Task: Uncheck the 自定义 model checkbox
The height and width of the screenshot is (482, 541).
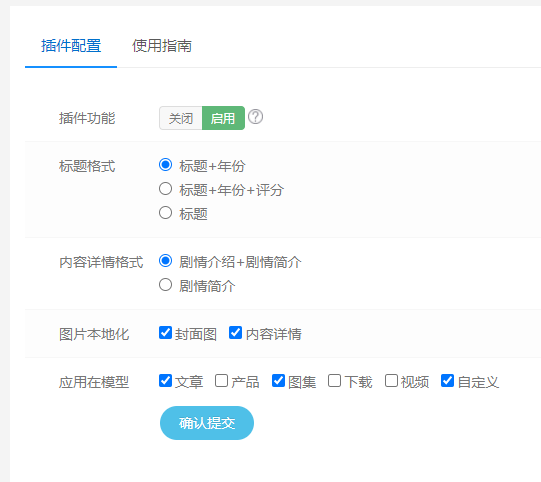Action: (x=447, y=381)
